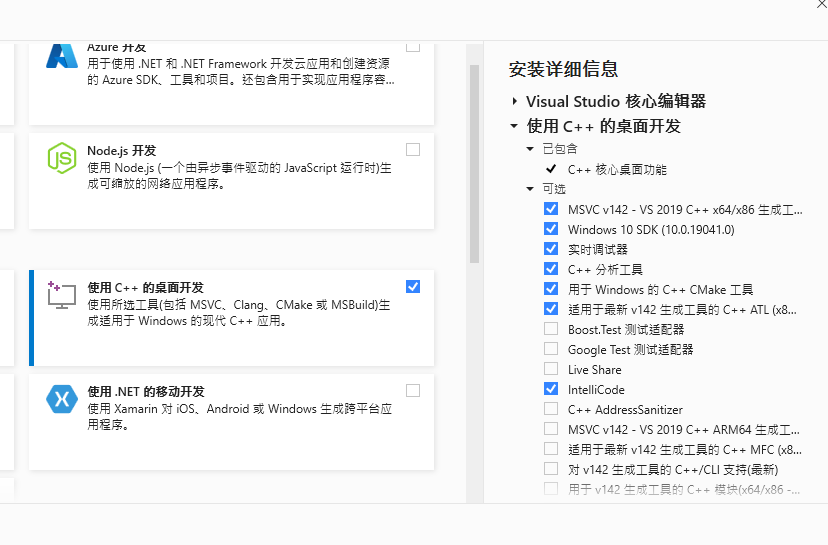Click the C++ 核心桌面功能 included item

coord(617,170)
